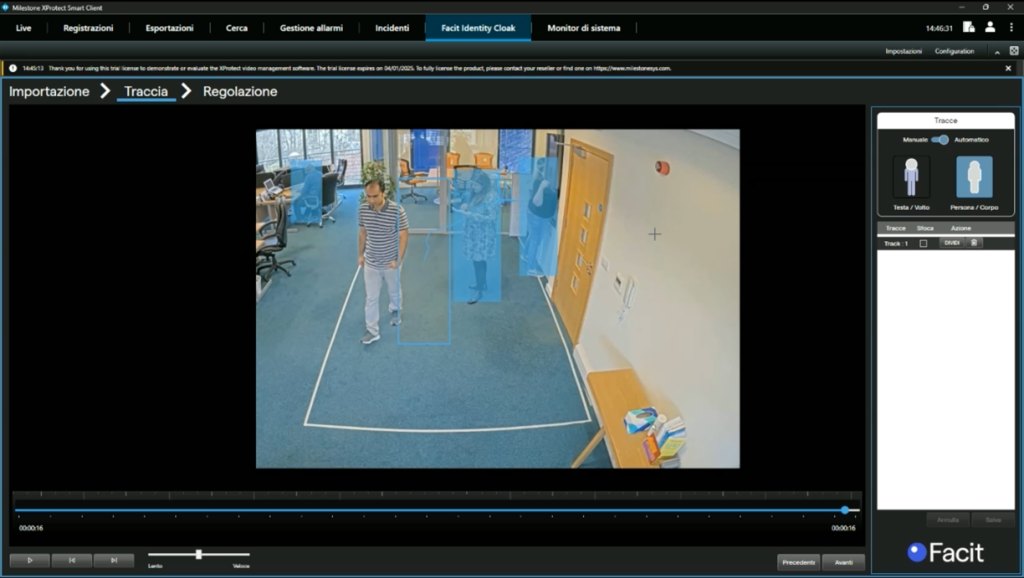The height and width of the screenshot is (578, 1024).
Task: Select the Testa / Volto tracking icon
Action: click(x=911, y=176)
